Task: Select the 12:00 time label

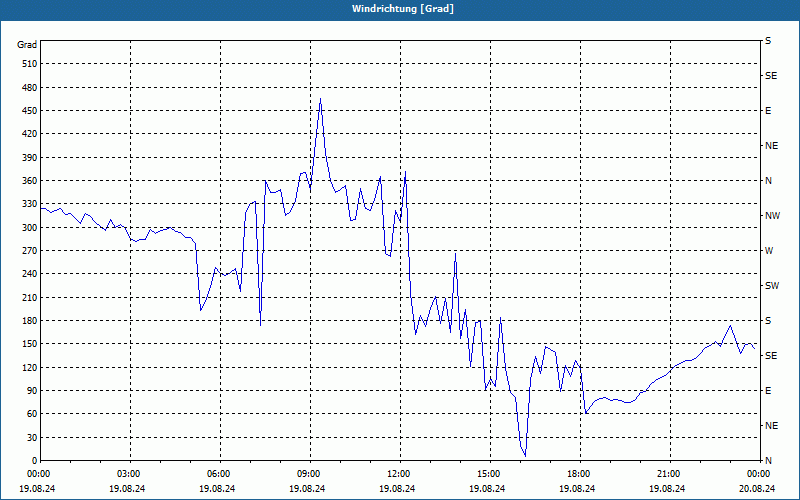Action: tap(398, 473)
